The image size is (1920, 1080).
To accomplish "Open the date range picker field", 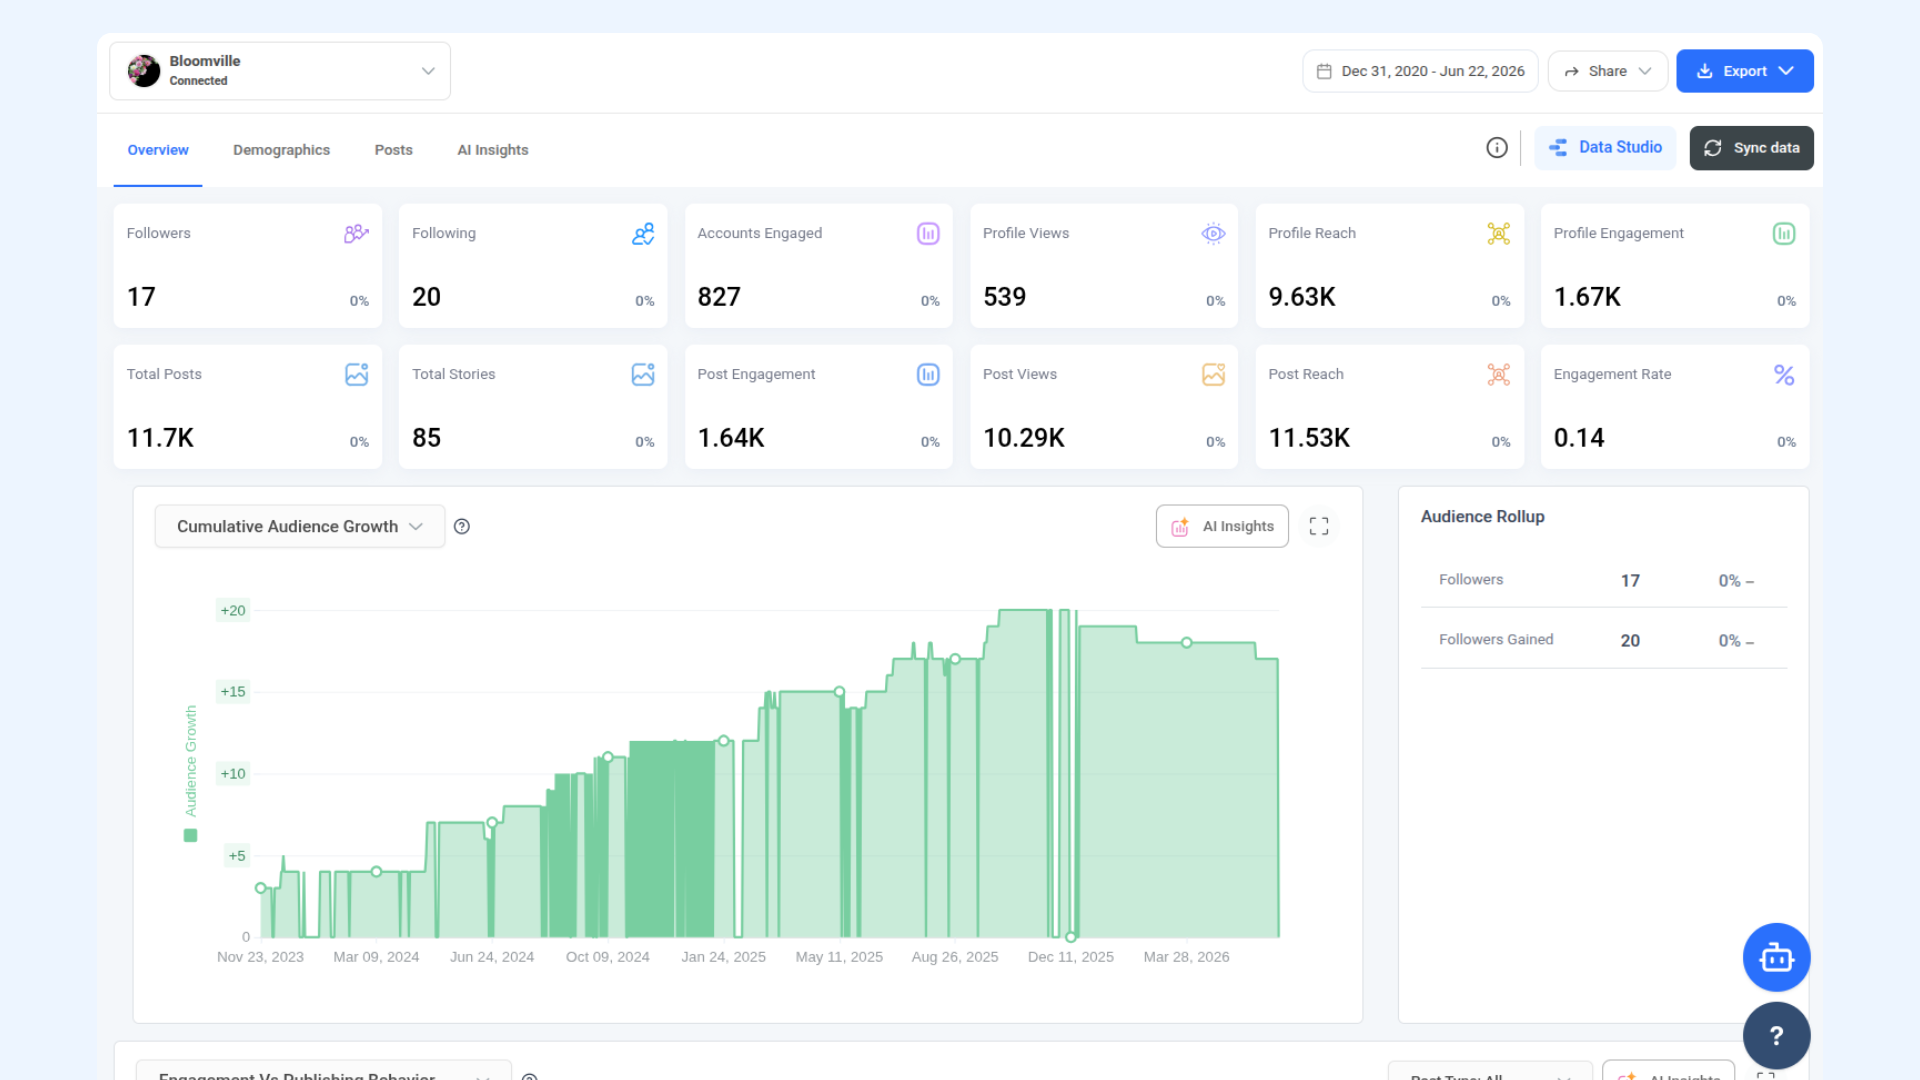I will (1420, 71).
